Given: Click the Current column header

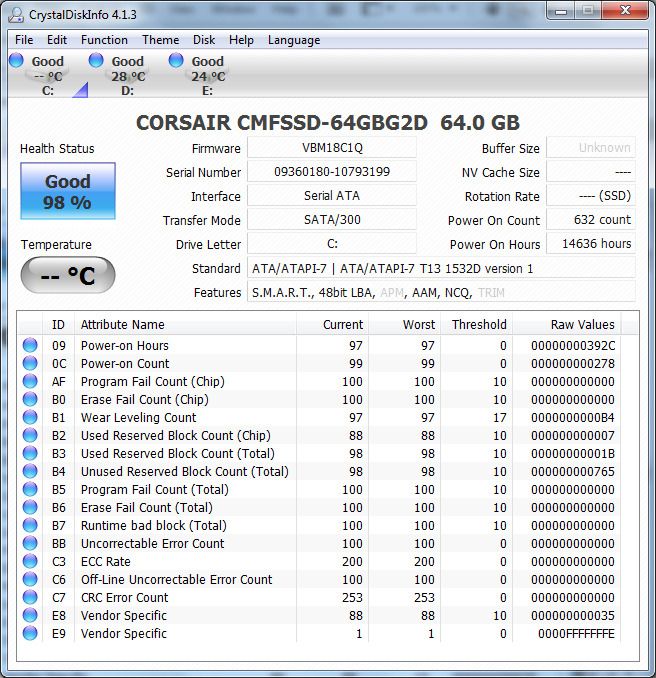Looking at the screenshot, I should (332, 324).
